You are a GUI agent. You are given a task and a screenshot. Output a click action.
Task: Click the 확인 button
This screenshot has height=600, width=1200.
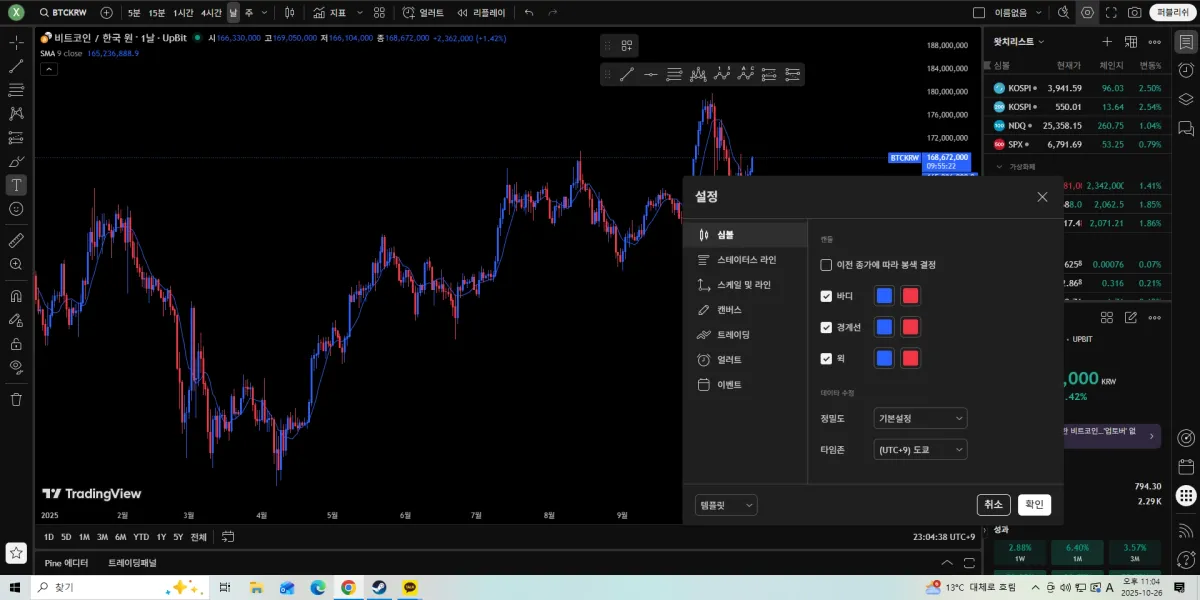1034,505
